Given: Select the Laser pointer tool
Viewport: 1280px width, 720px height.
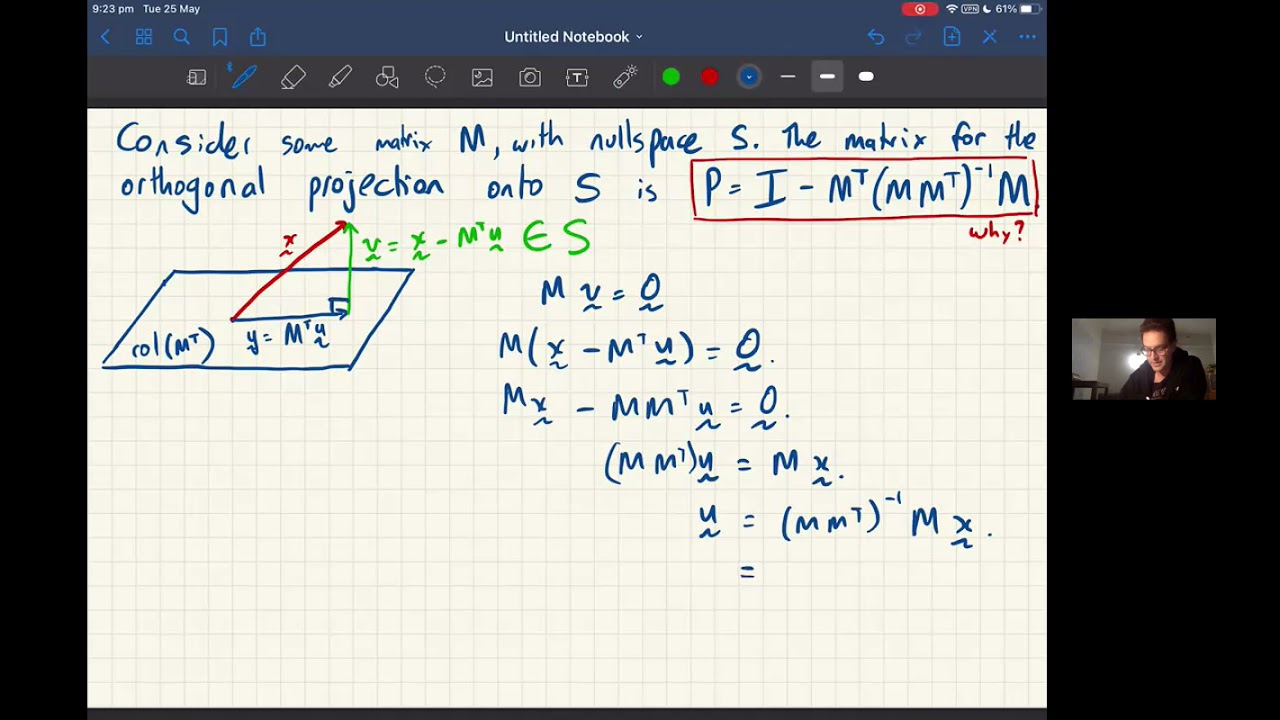Looking at the screenshot, I should pos(625,77).
